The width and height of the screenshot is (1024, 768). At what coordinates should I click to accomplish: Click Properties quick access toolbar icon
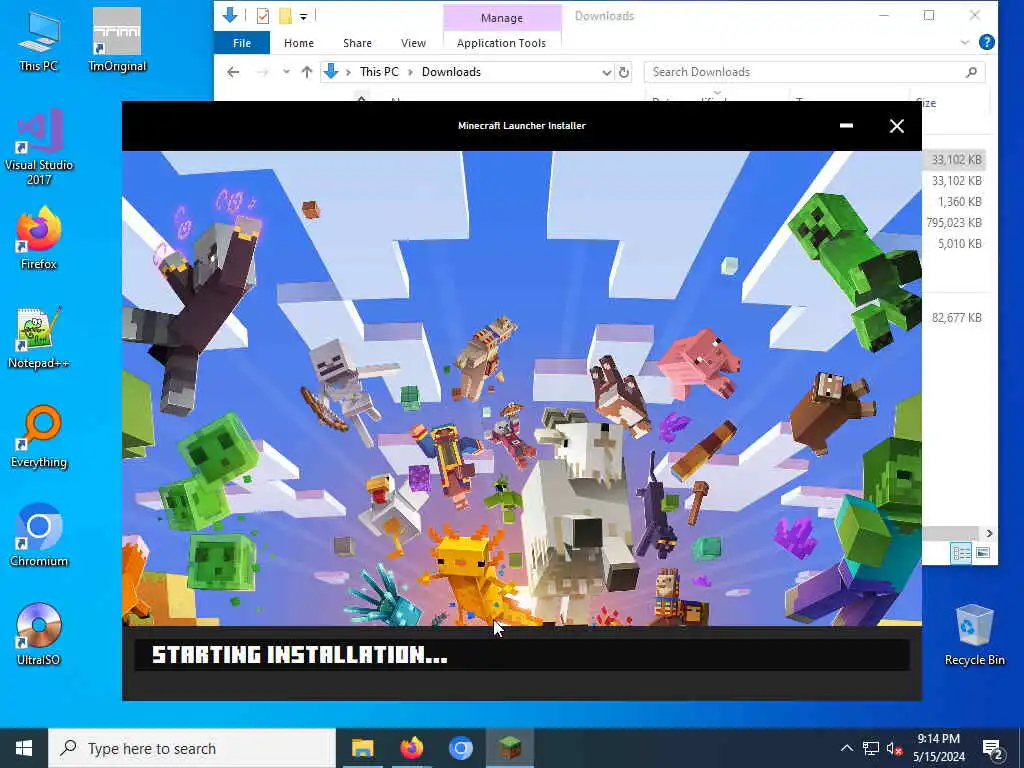coord(263,16)
